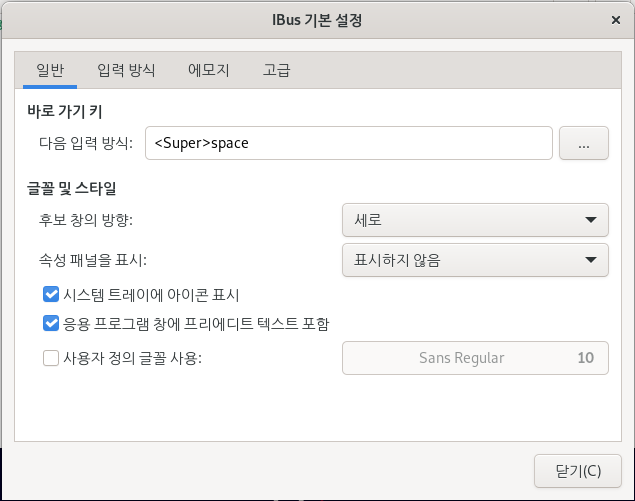Expand the 후보 창의 방향 dropdown showing 세로
The image size is (635, 501).
tap(475, 220)
